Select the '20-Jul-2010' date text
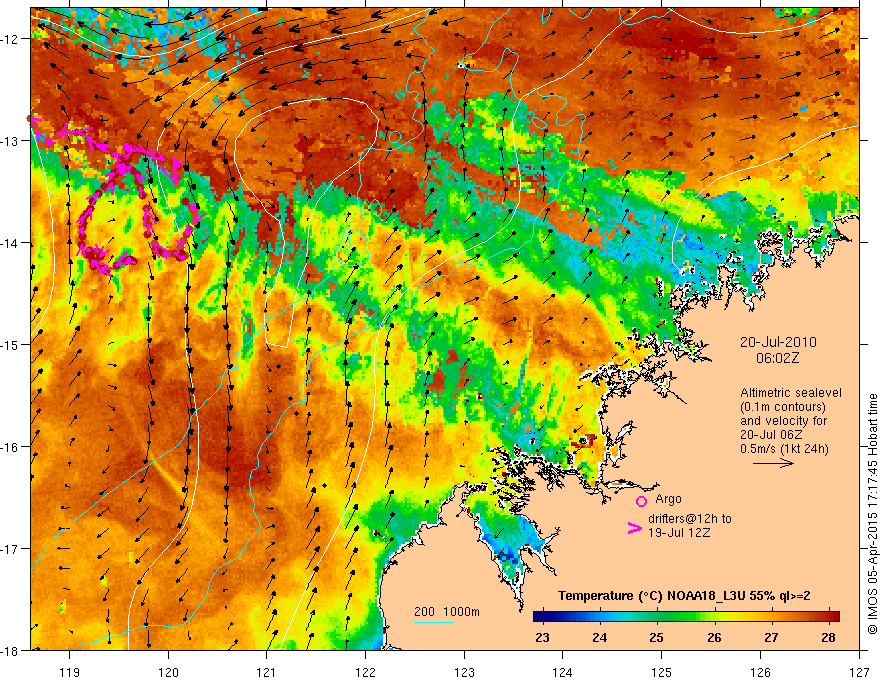 pyautogui.click(x=778, y=342)
